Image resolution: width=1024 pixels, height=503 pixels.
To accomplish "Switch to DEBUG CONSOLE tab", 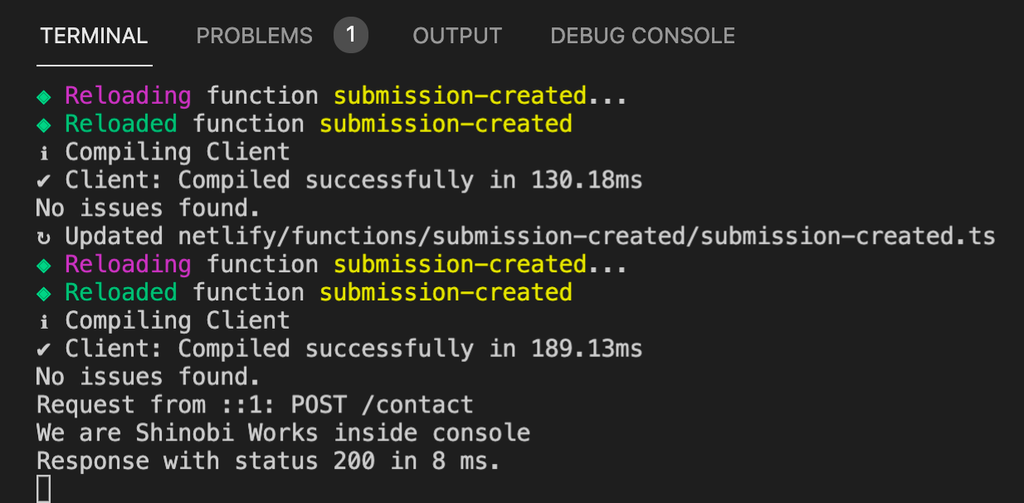I will [x=643, y=35].
